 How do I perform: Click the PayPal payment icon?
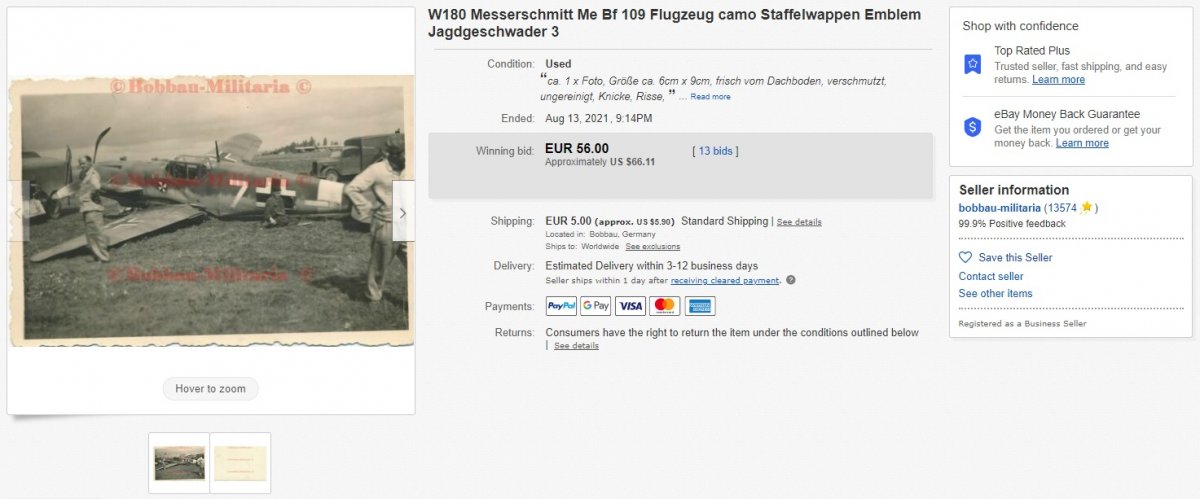[561, 306]
